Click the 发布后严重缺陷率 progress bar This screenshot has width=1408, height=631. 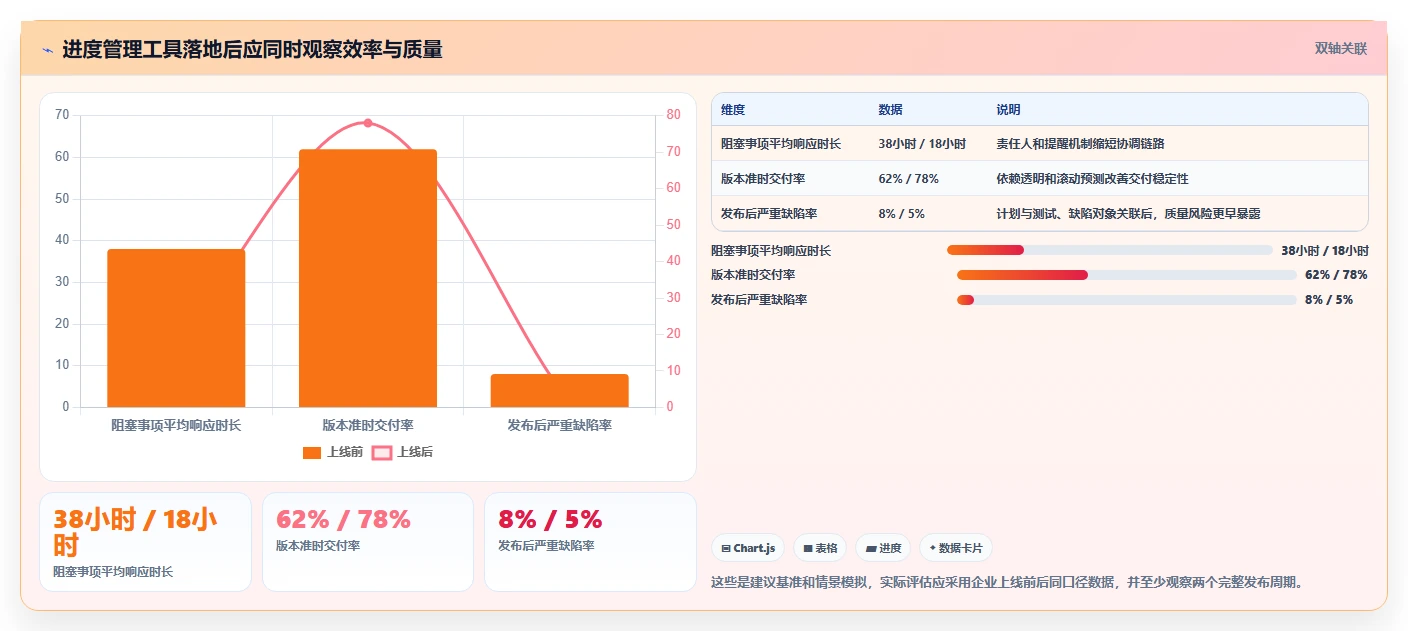click(1127, 300)
